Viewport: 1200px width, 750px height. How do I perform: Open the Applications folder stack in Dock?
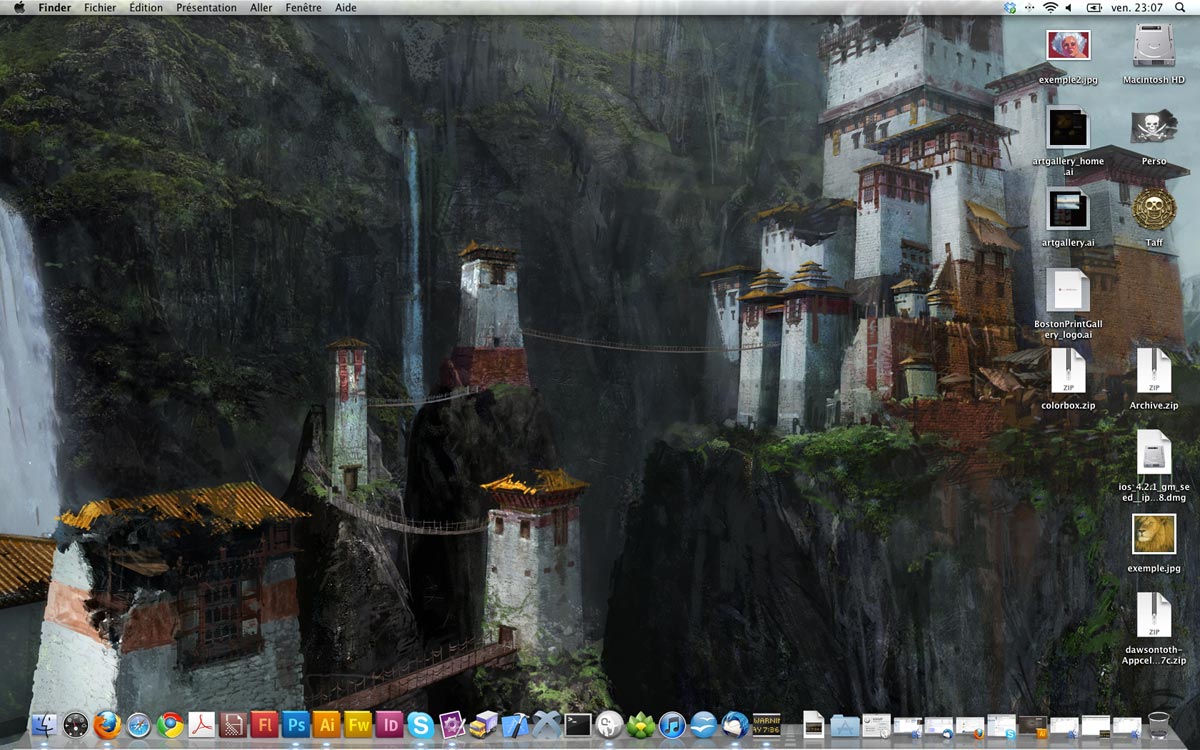pos(845,726)
